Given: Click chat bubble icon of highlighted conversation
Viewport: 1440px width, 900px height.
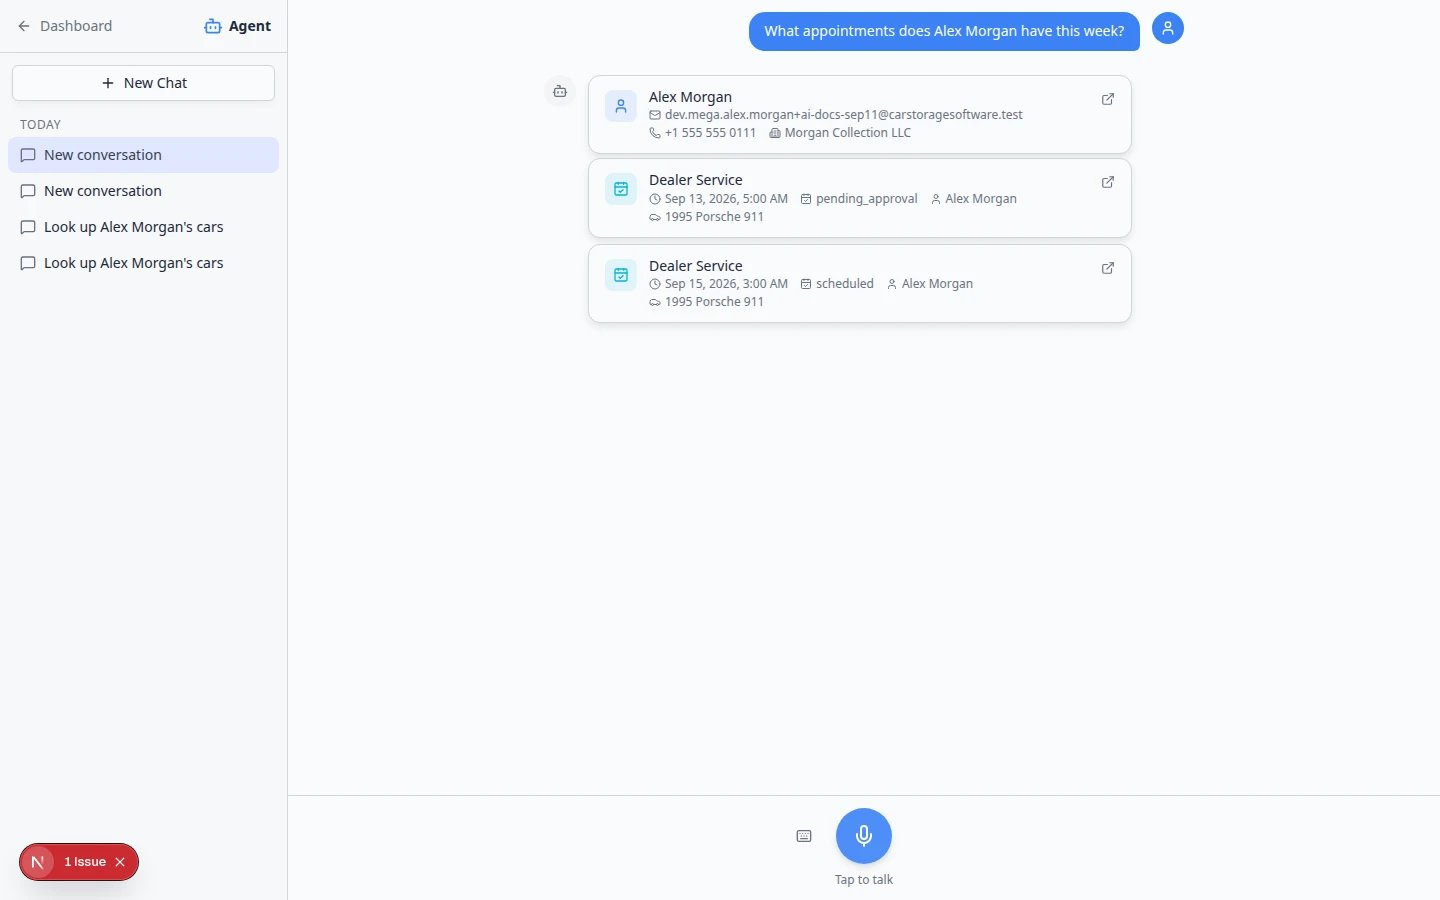Looking at the screenshot, I should coord(28,155).
